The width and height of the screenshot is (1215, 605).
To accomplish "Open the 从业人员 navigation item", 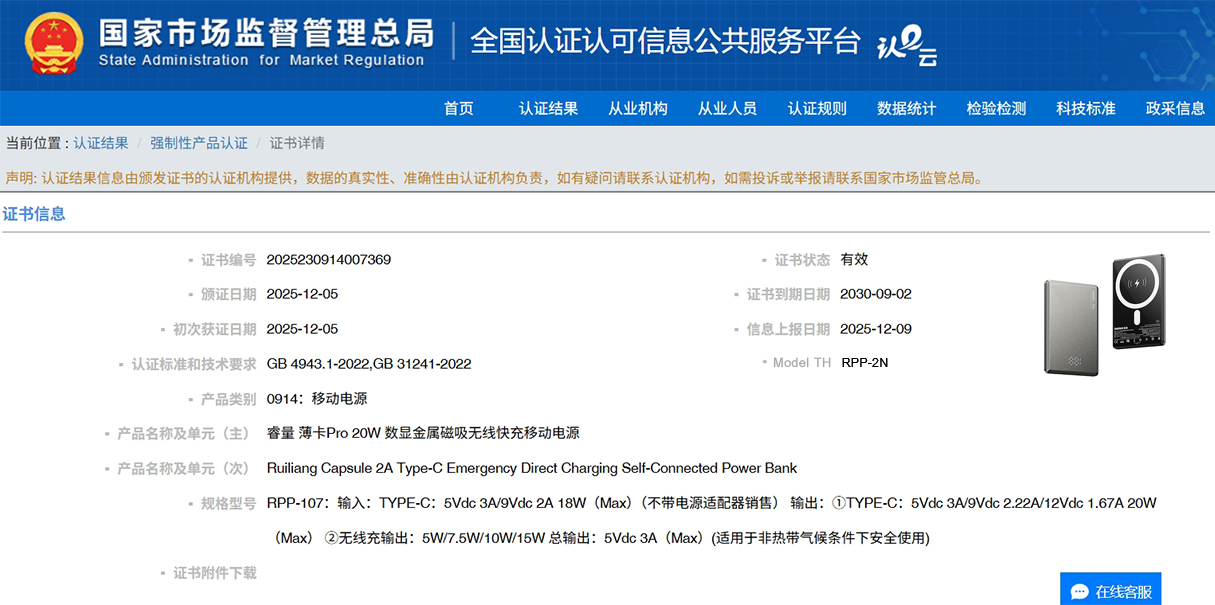I will click(x=728, y=108).
